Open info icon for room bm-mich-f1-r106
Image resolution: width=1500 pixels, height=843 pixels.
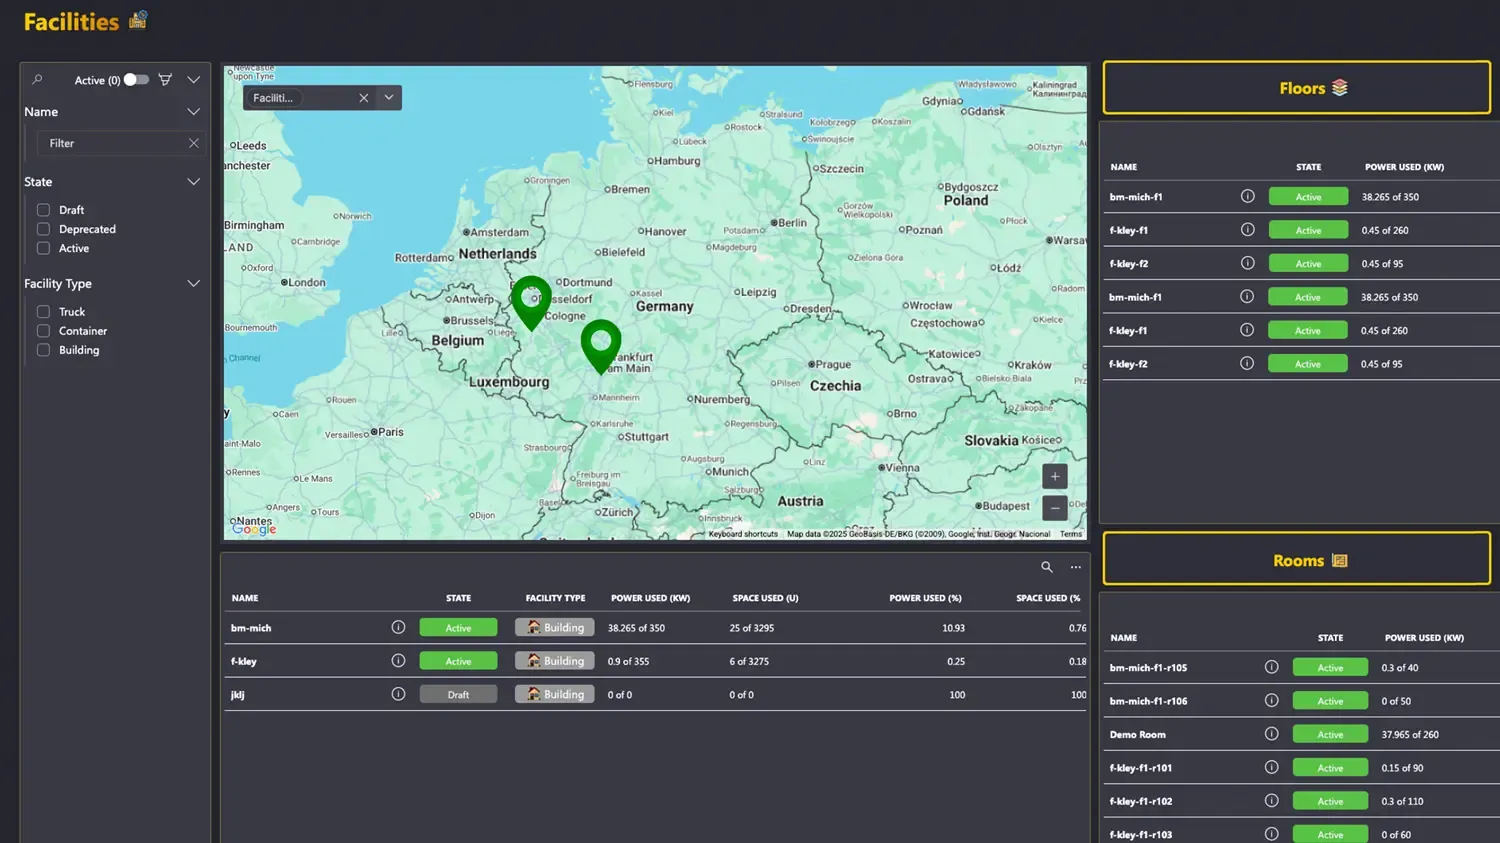(1271, 701)
